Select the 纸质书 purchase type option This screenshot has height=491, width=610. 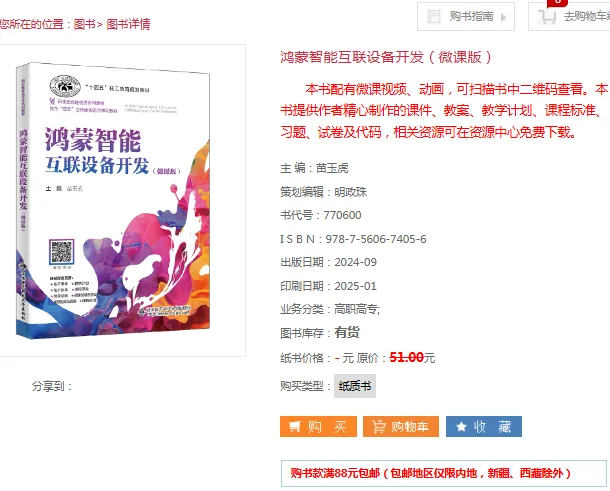tap(355, 386)
